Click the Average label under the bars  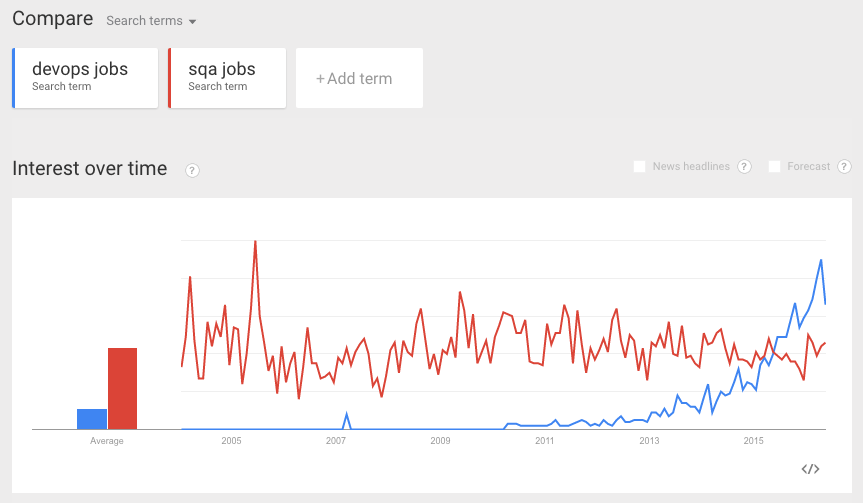coord(107,441)
